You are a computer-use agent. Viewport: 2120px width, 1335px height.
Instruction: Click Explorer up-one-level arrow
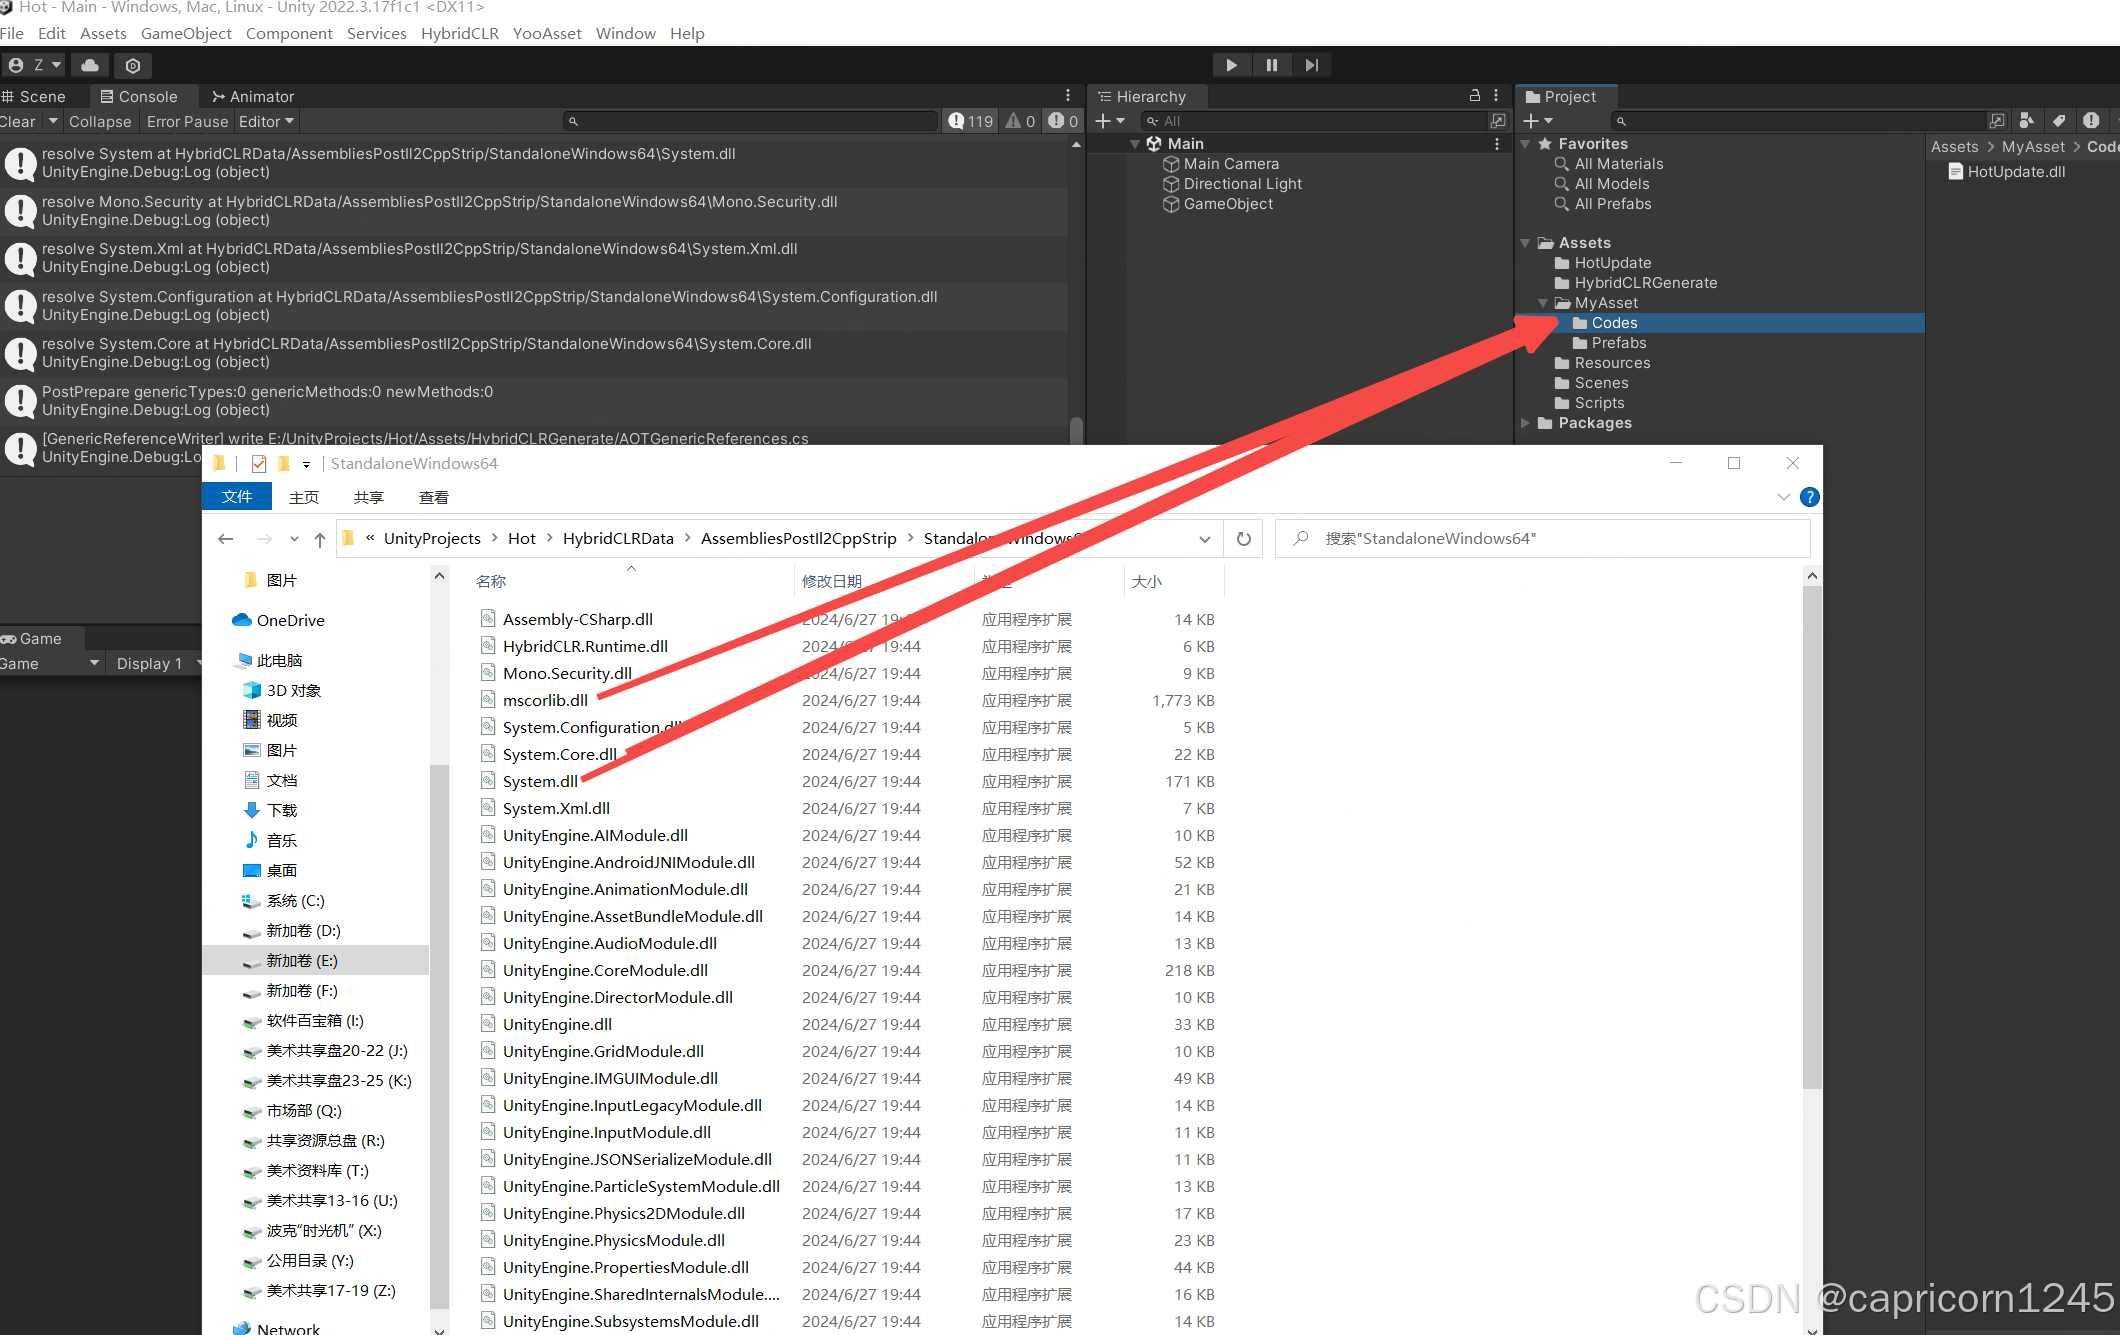tap(320, 539)
